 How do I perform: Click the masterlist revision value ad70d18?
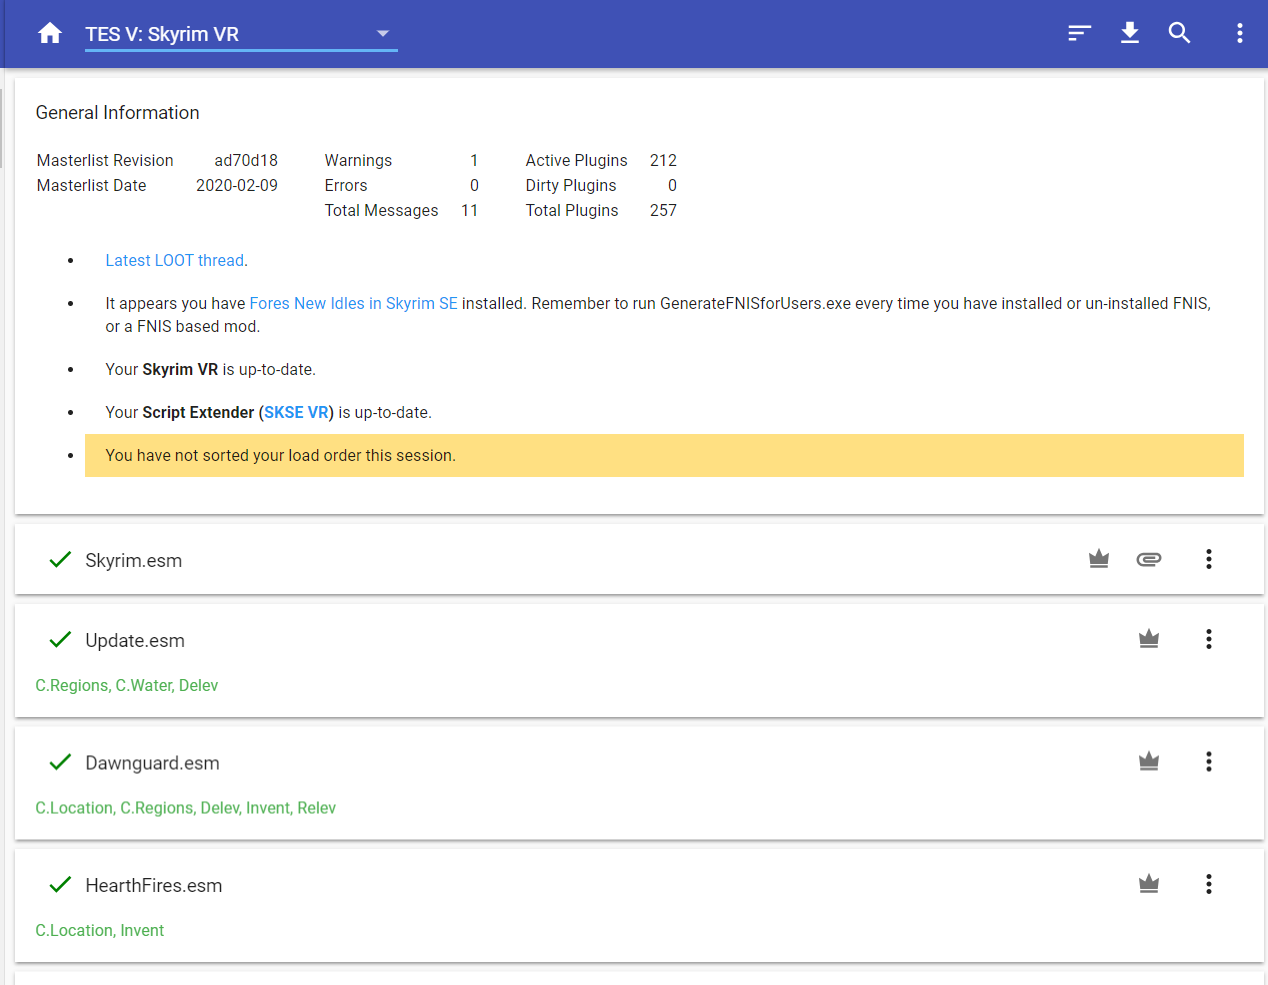point(246,160)
